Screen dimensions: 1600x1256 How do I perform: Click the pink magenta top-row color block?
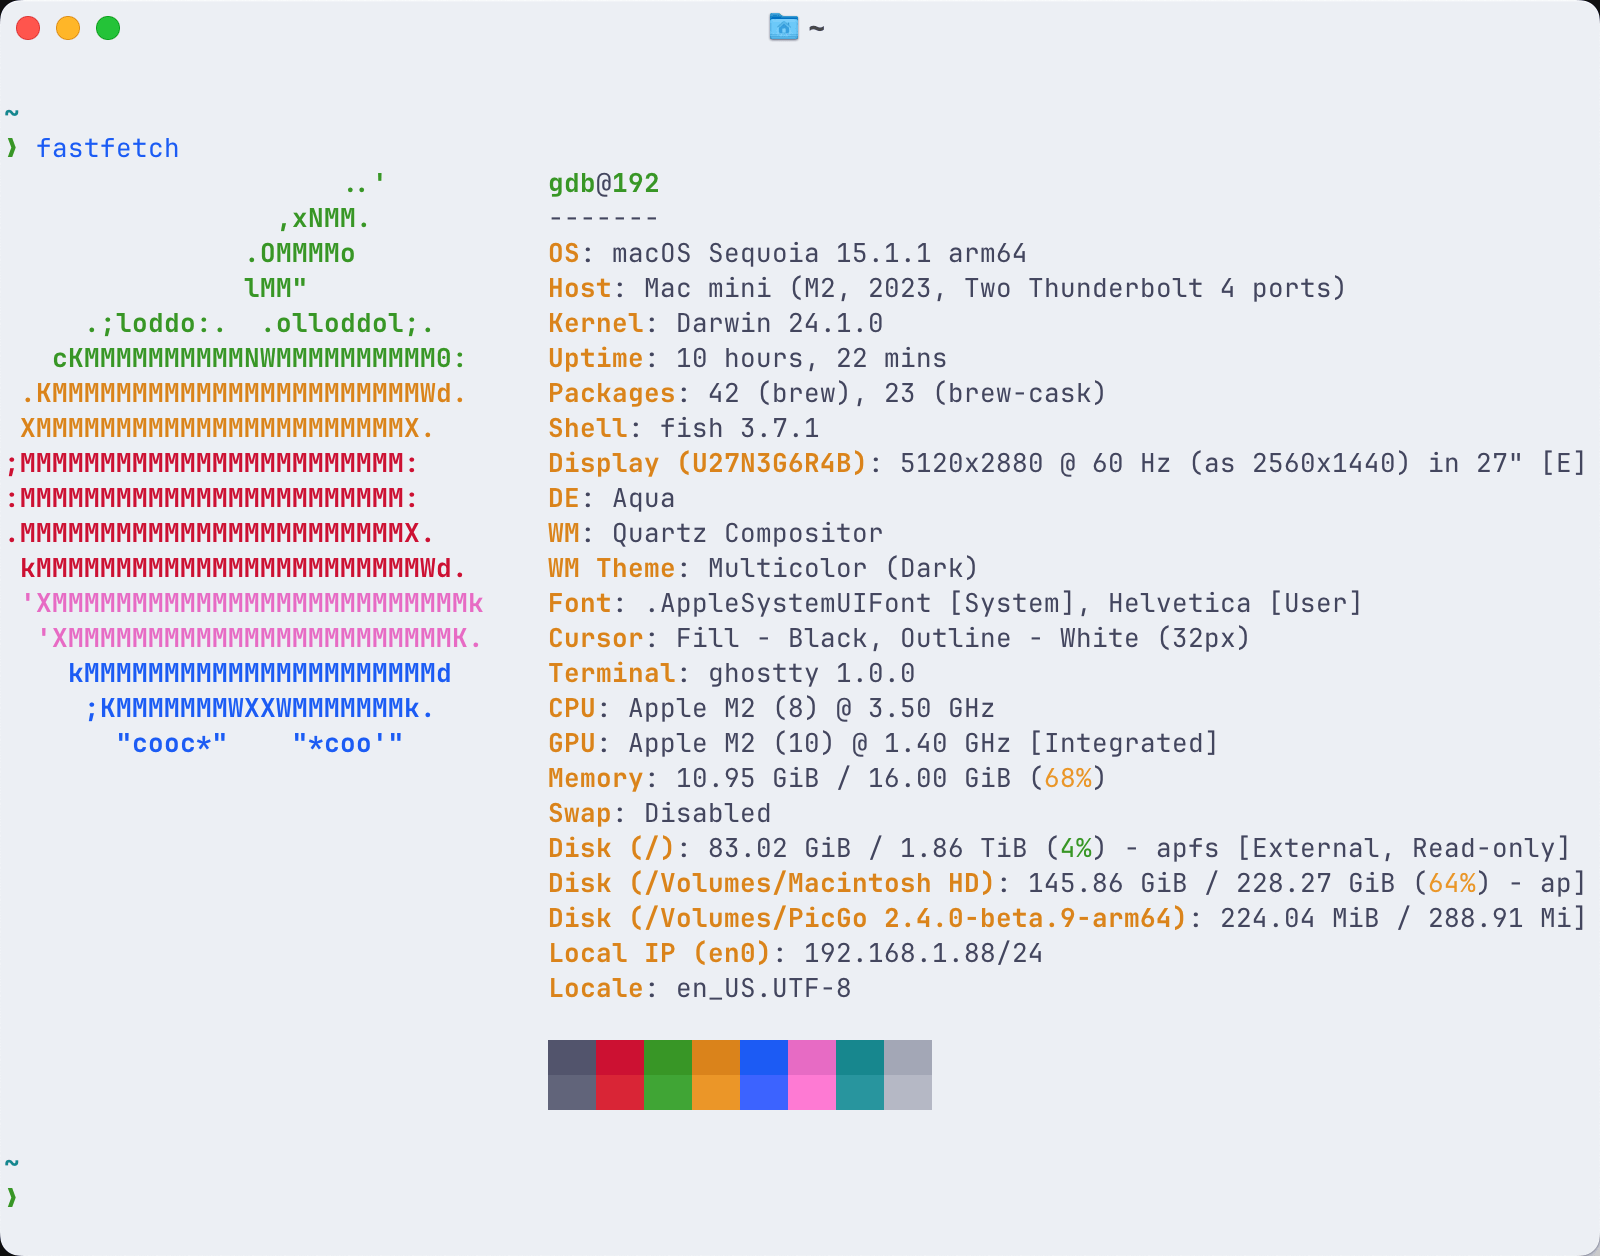812,1057
